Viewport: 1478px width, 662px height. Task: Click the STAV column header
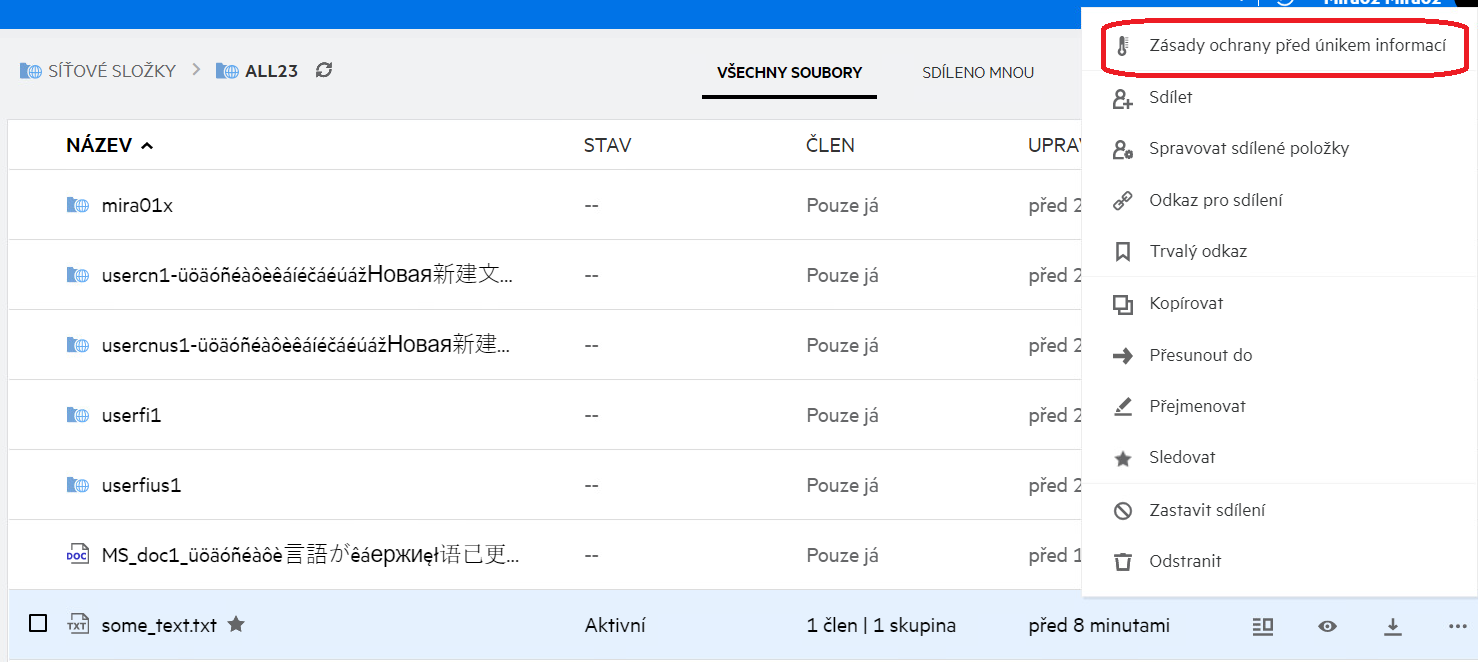(607, 146)
